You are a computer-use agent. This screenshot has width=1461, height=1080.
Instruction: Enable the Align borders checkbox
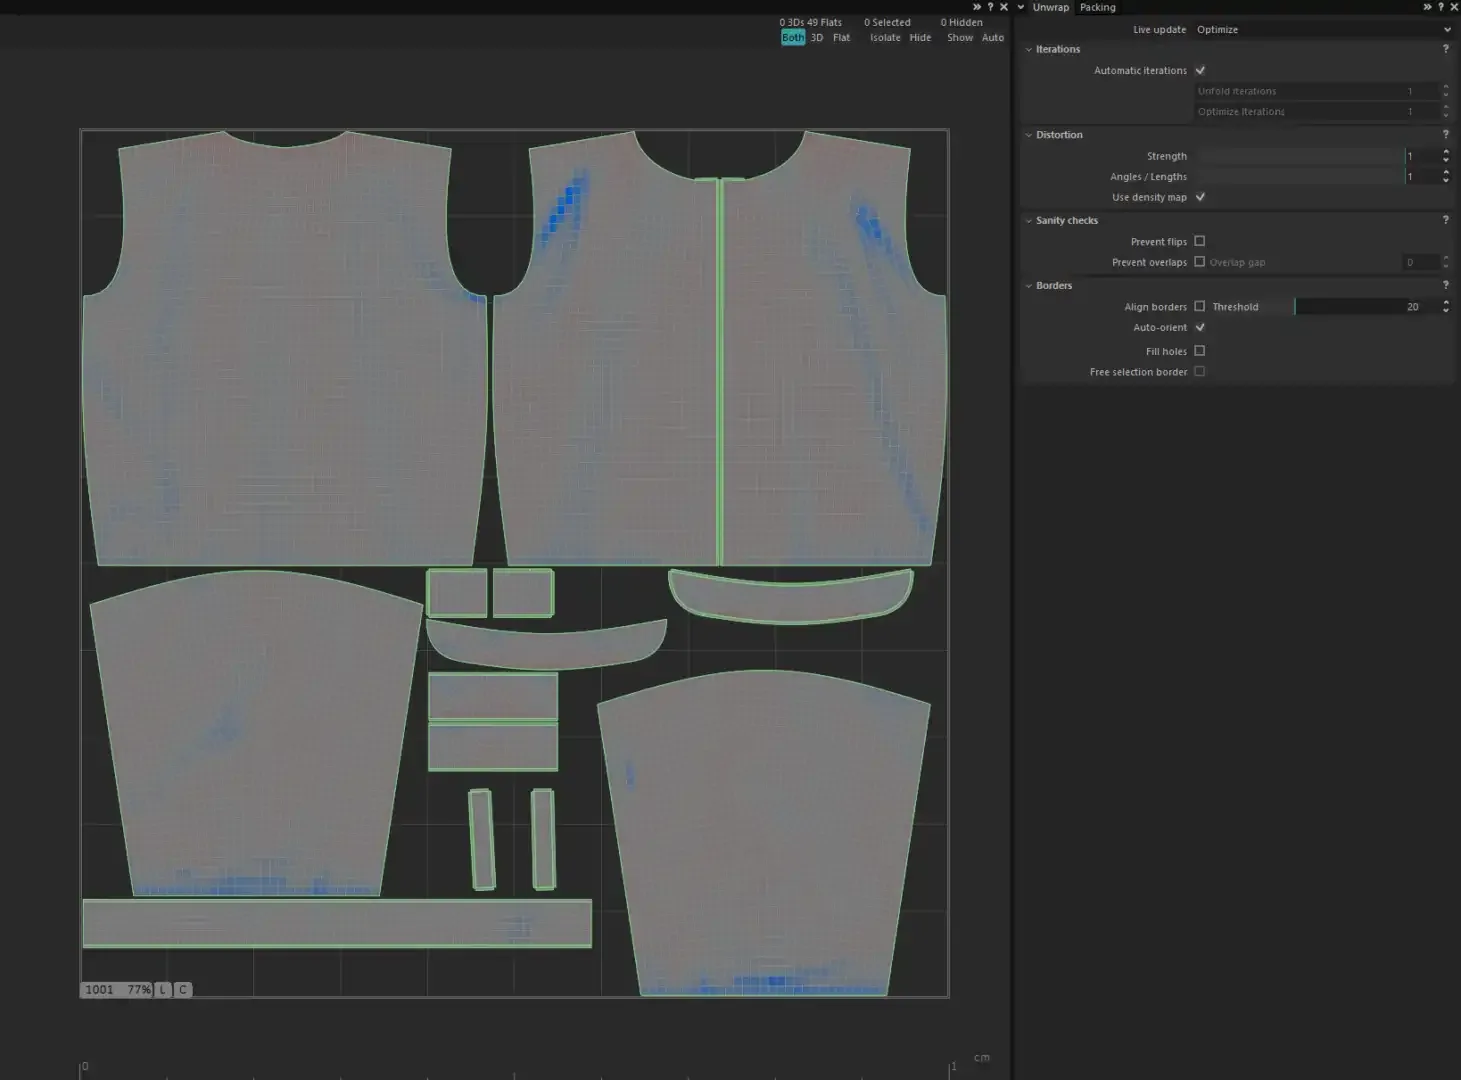[1200, 307]
